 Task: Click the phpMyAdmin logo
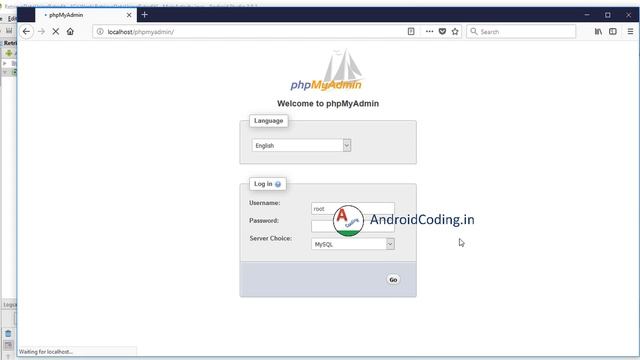[x=327, y=70]
